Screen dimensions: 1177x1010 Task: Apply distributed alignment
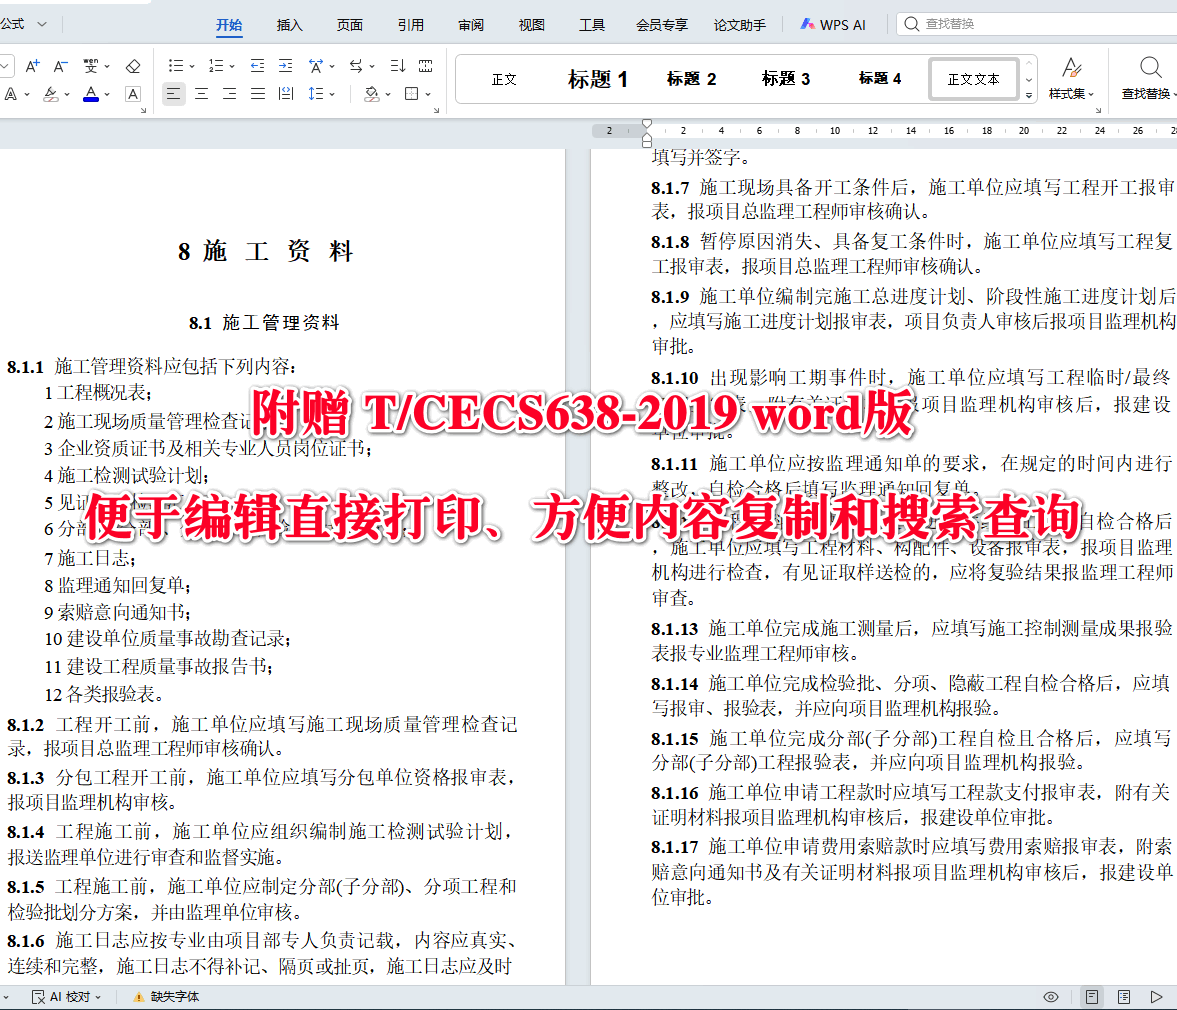point(286,94)
